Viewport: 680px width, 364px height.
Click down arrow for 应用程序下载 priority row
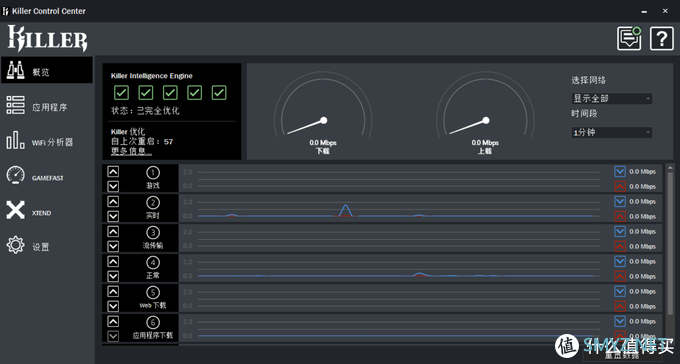[x=113, y=336]
